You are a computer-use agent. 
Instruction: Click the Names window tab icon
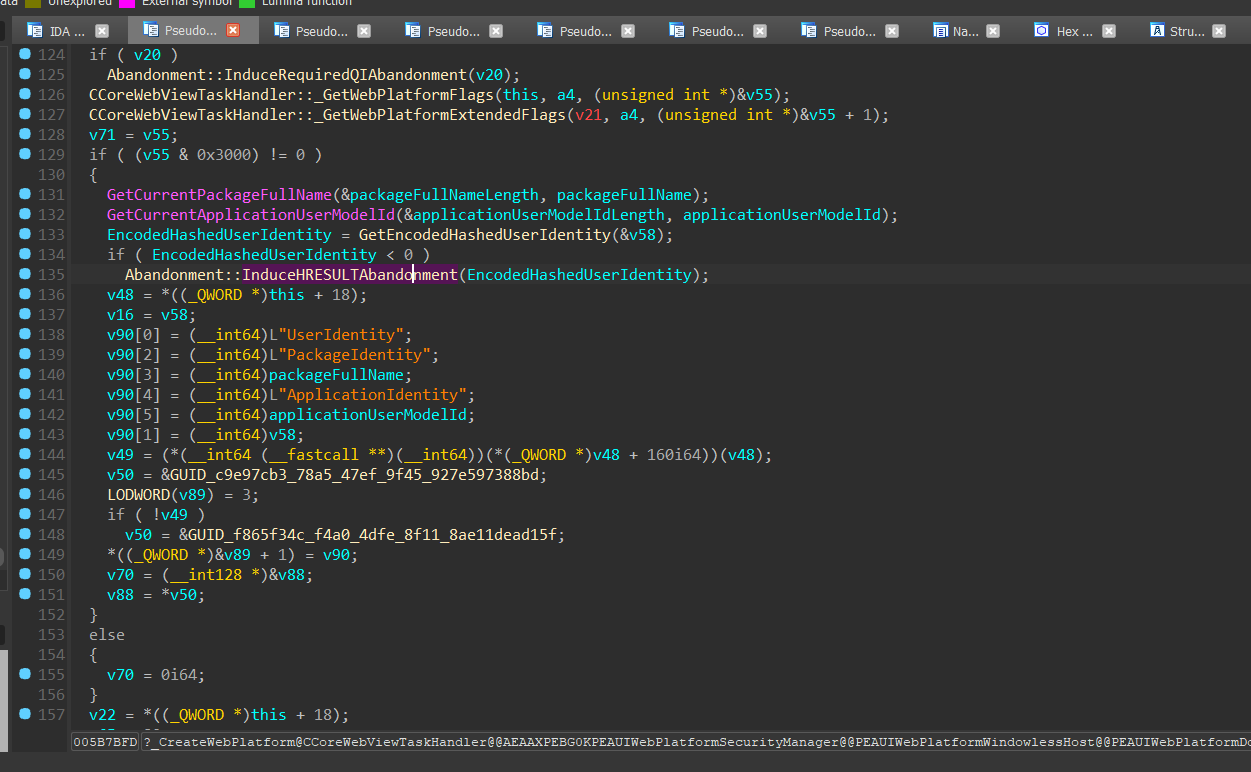click(x=941, y=31)
